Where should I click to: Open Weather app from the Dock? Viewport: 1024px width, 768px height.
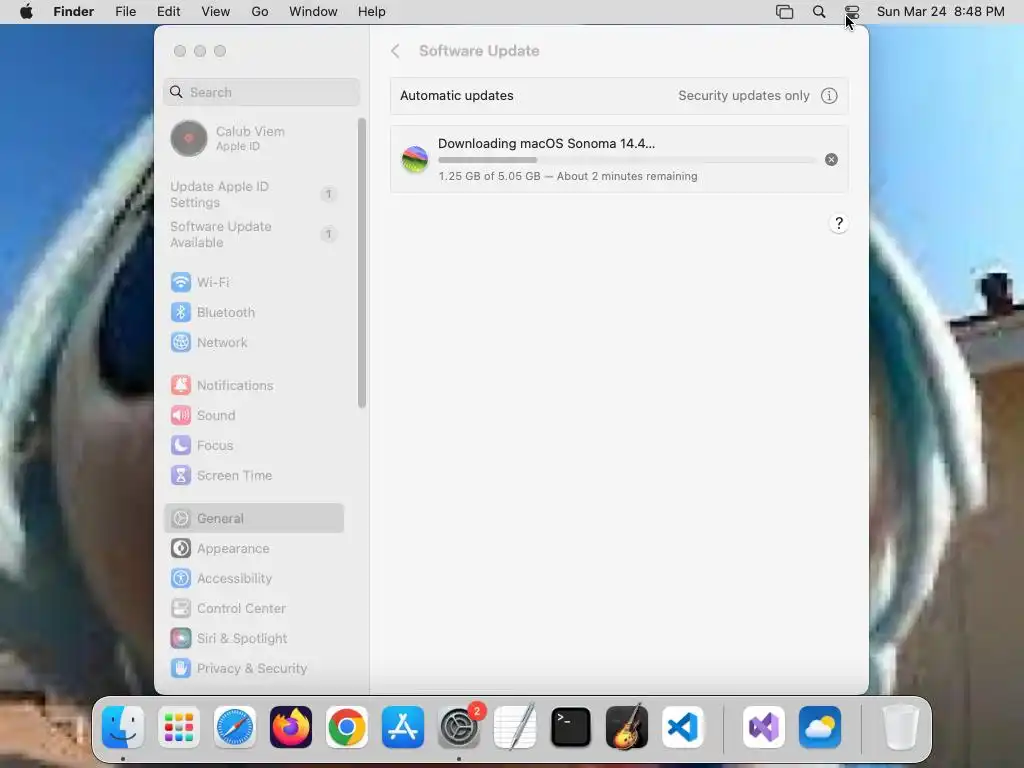click(820, 727)
